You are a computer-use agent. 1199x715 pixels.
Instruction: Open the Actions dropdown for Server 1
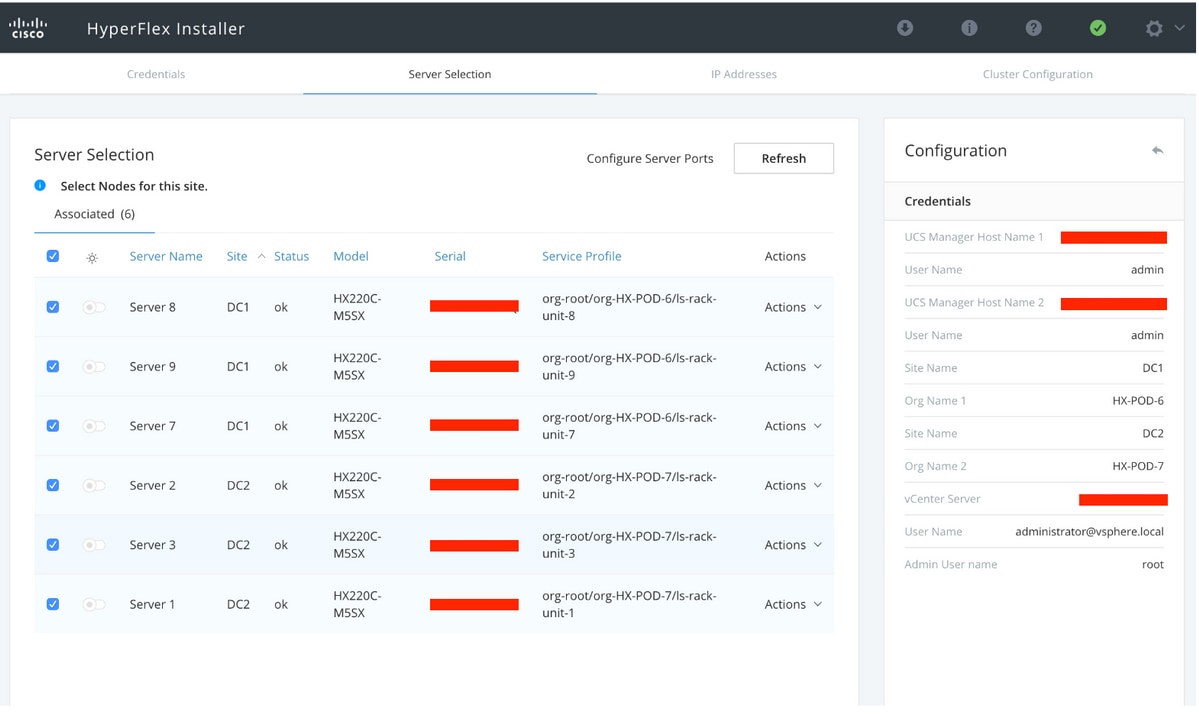pyautogui.click(x=793, y=604)
